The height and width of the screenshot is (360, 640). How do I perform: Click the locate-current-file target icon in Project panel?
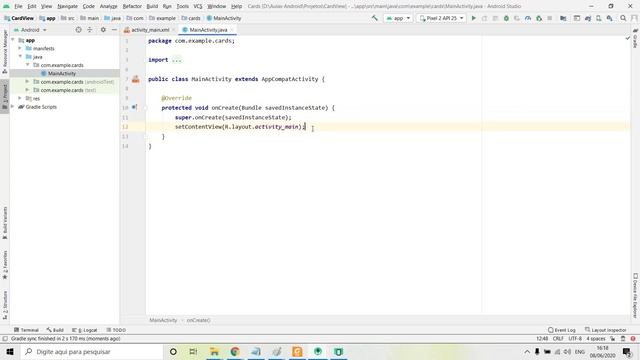[78, 30]
